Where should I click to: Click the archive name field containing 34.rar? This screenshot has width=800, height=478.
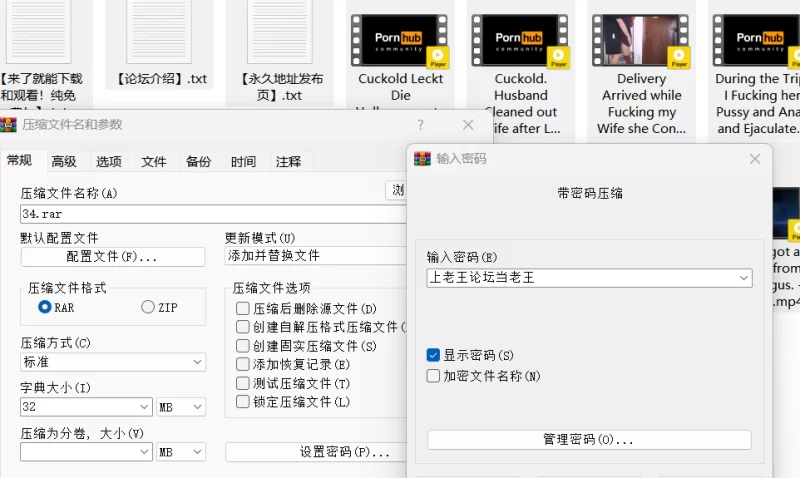pos(213,214)
